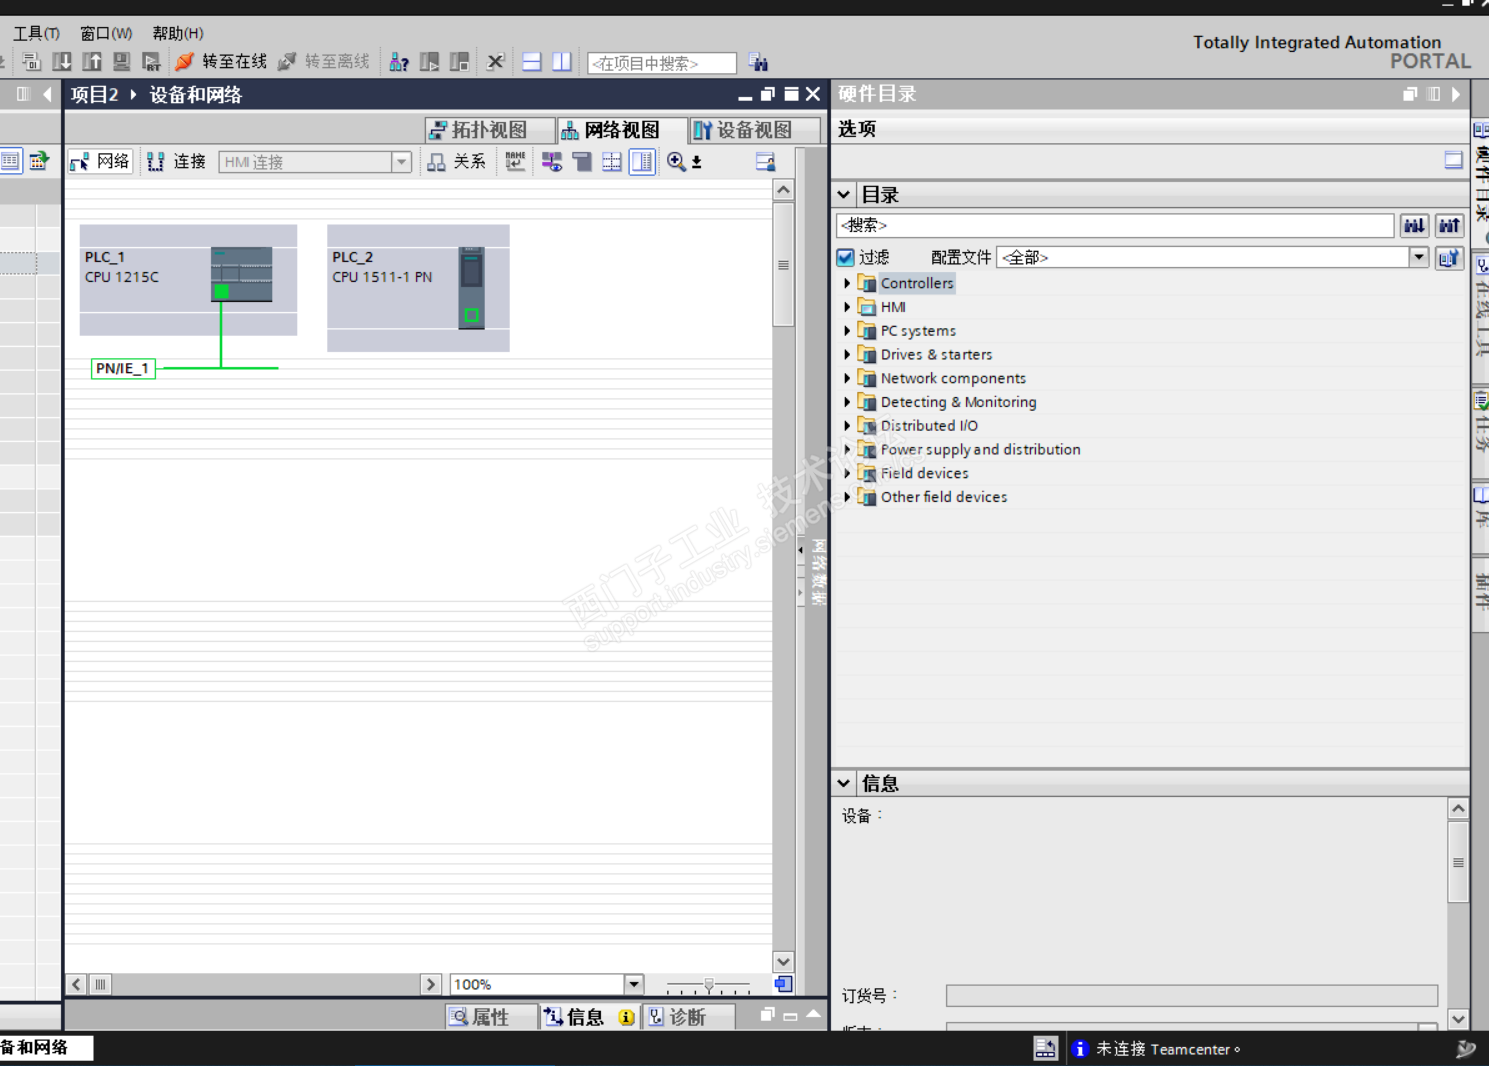Click the PN/IE_1 subnet label
This screenshot has width=1489, height=1066.
123,369
